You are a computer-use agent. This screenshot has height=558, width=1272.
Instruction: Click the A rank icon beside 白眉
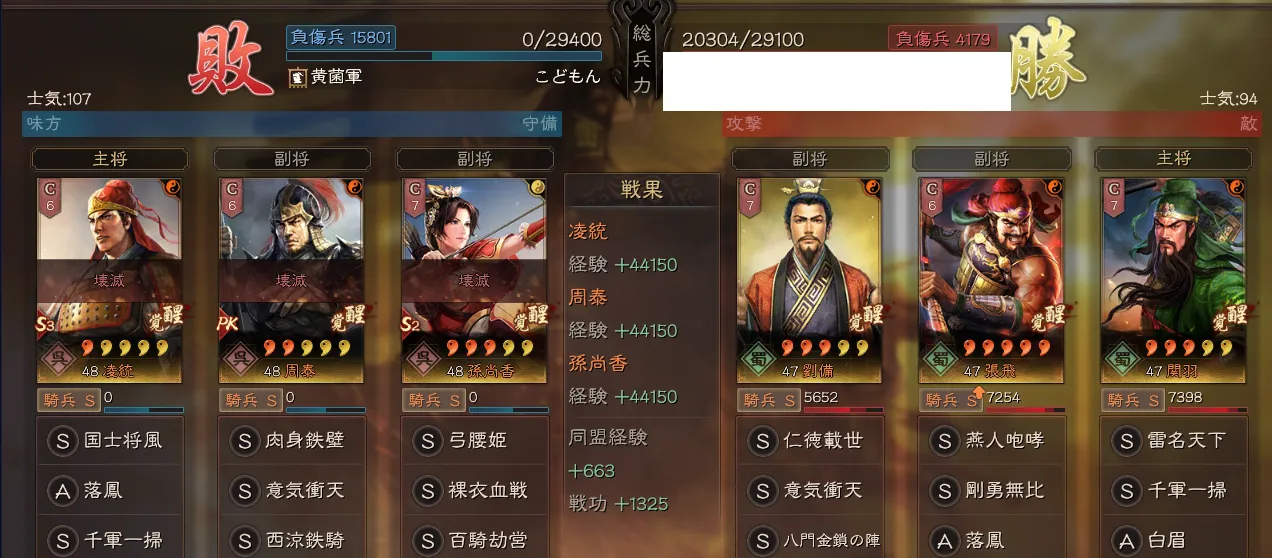[x=1126, y=540]
